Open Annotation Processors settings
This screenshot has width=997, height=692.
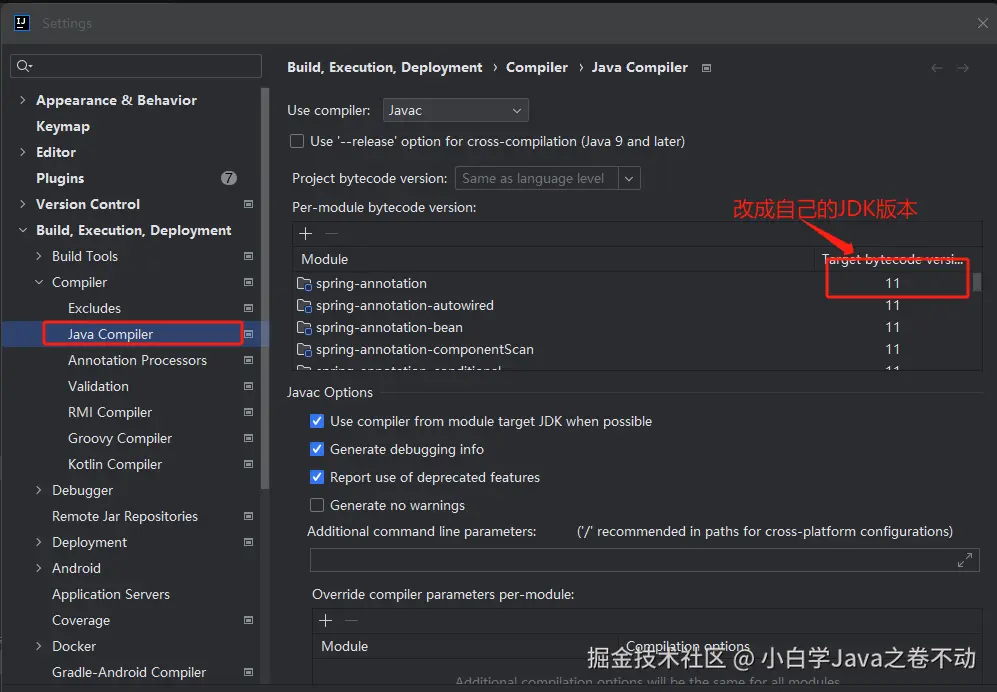coord(137,361)
